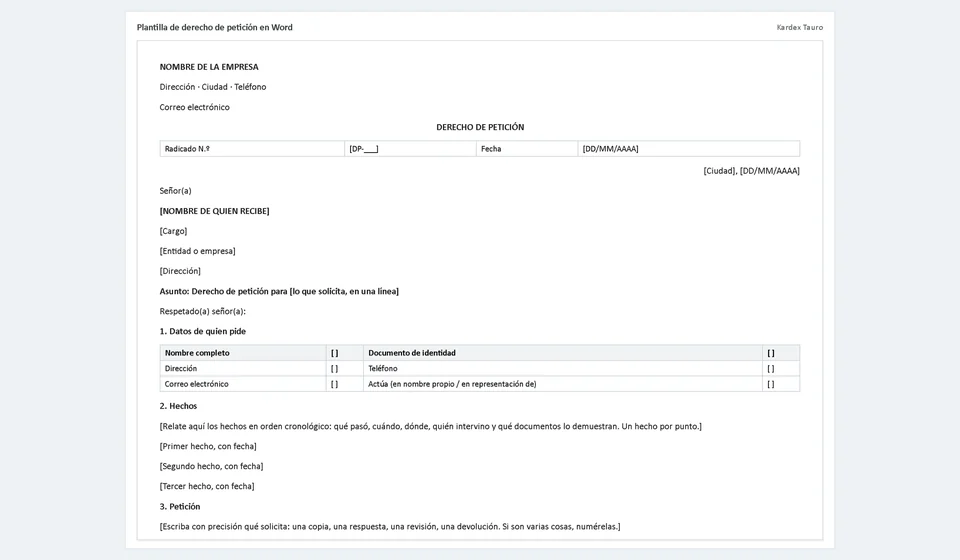Click the bracket field next to Dirección row
Screen dimensions: 960x560
pyautogui.click(x=345, y=368)
